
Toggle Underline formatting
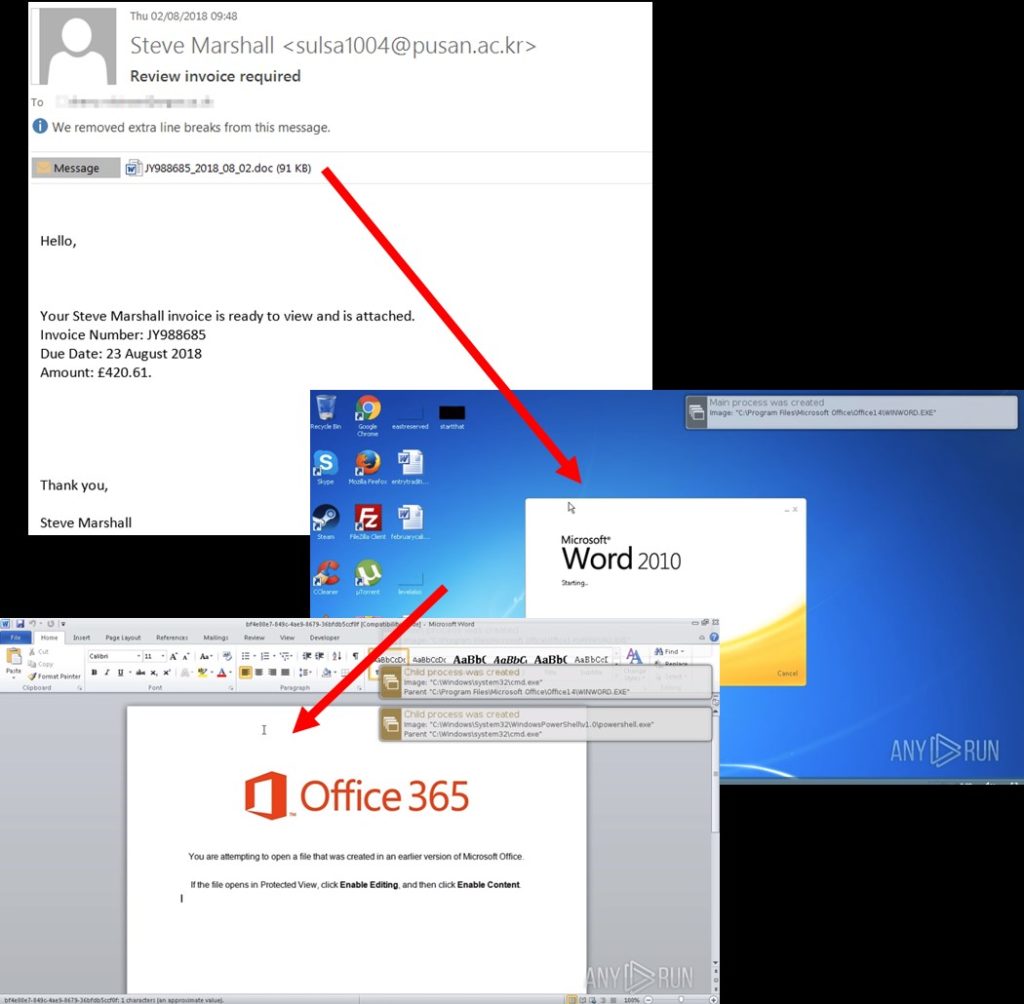pyautogui.click(x=120, y=672)
